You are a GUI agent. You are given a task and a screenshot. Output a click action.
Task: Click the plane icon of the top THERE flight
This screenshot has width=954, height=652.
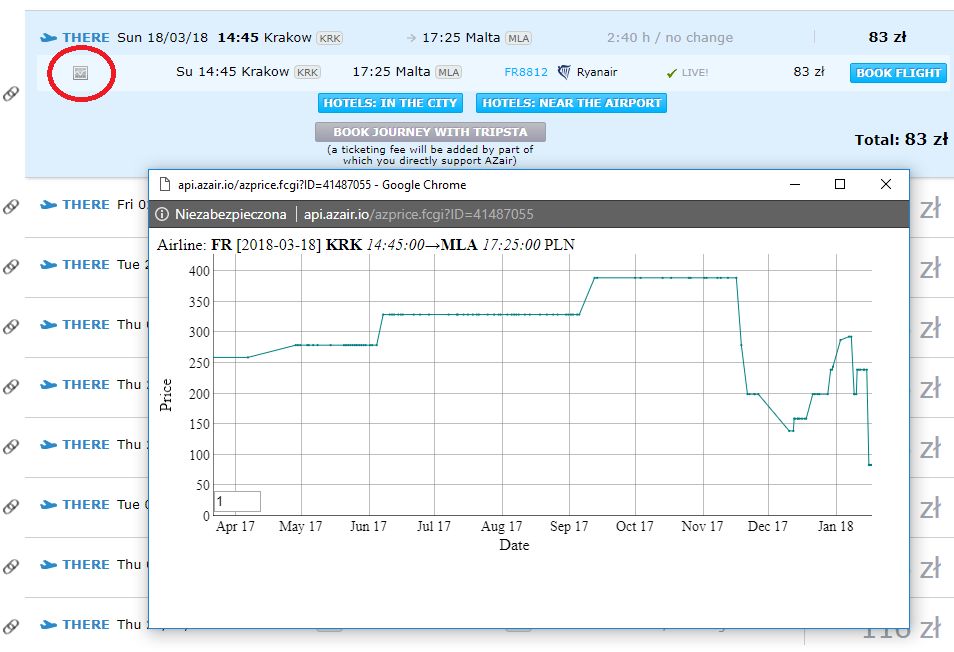[x=49, y=38]
